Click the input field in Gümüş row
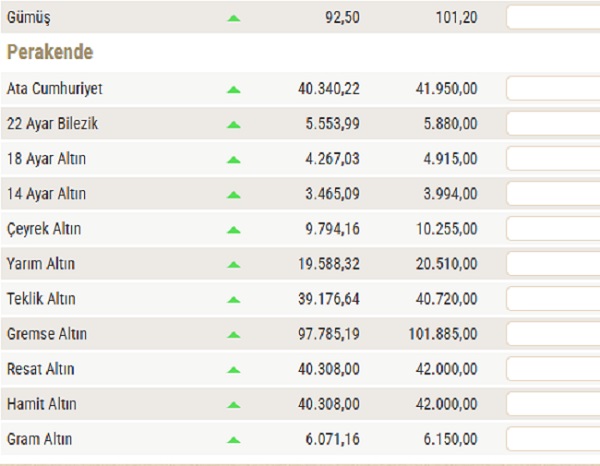 click(x=553, y=18)
